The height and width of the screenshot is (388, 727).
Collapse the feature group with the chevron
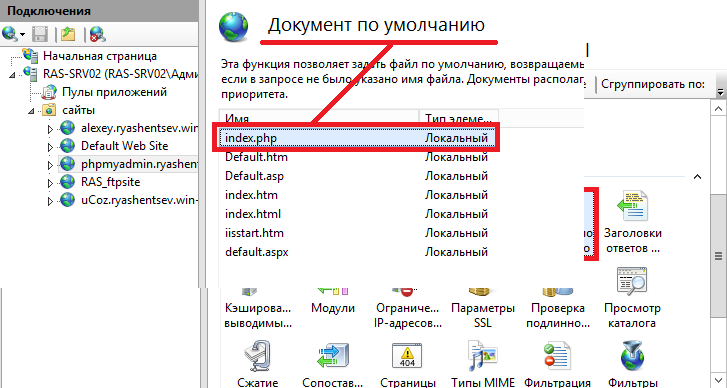click(x=697, y=177)
